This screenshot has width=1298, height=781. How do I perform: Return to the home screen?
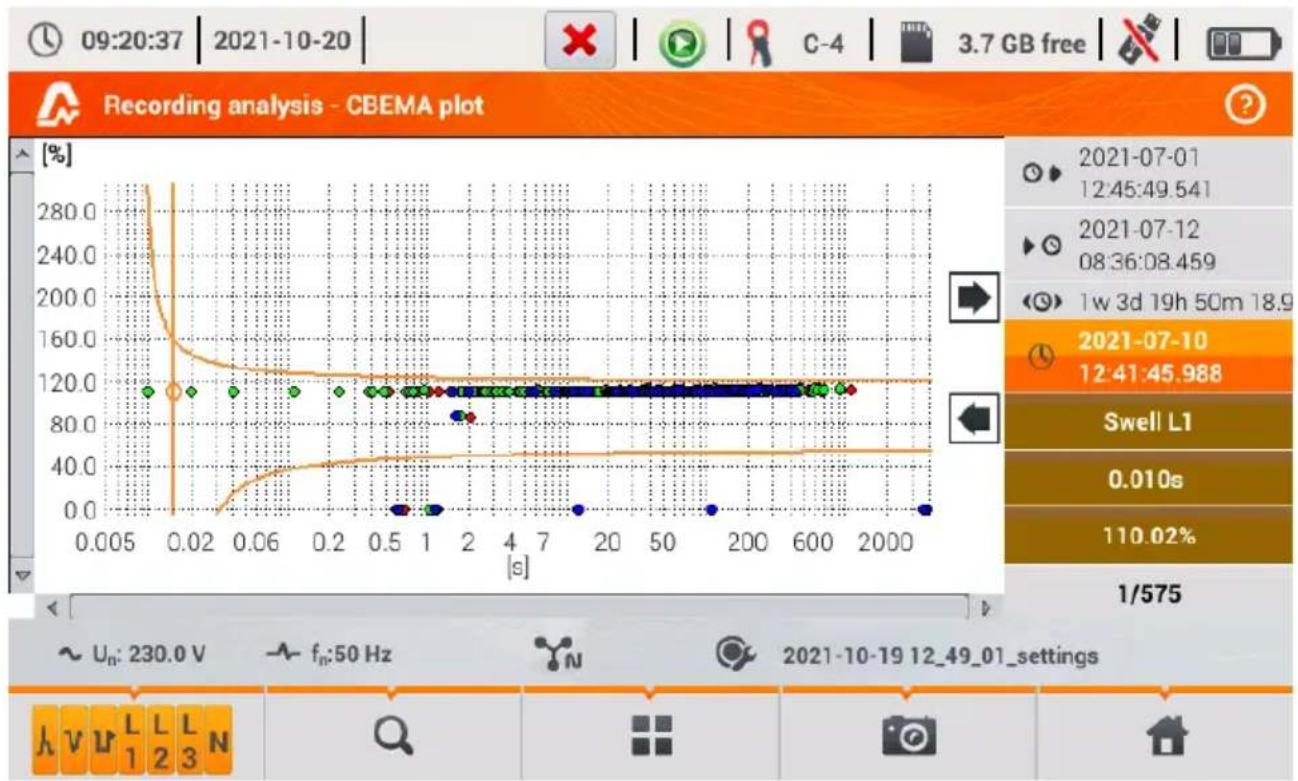[1166, 737]
